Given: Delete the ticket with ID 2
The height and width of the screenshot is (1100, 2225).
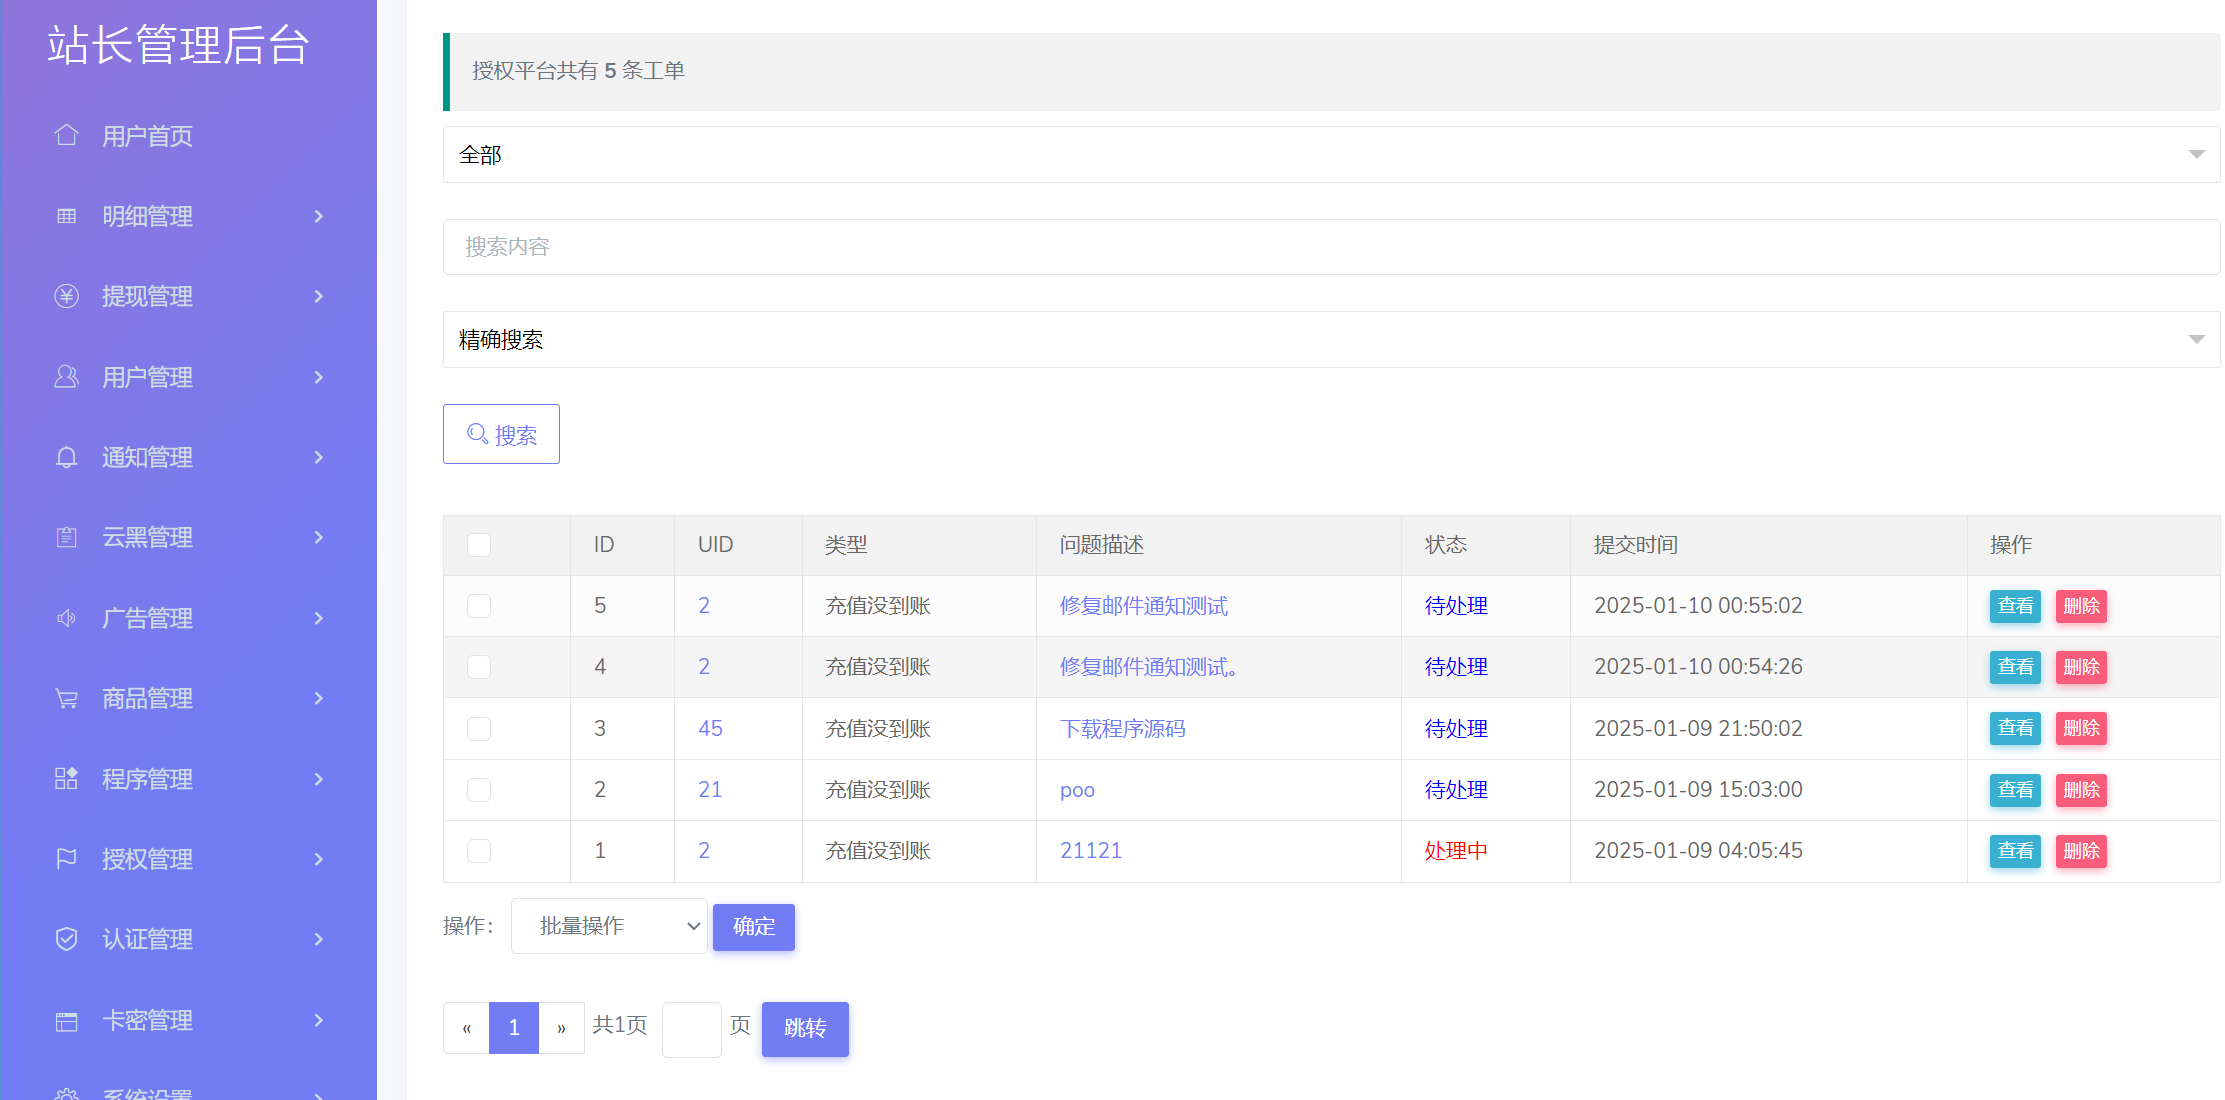Looking at the screenshot, I should 2080,790.
